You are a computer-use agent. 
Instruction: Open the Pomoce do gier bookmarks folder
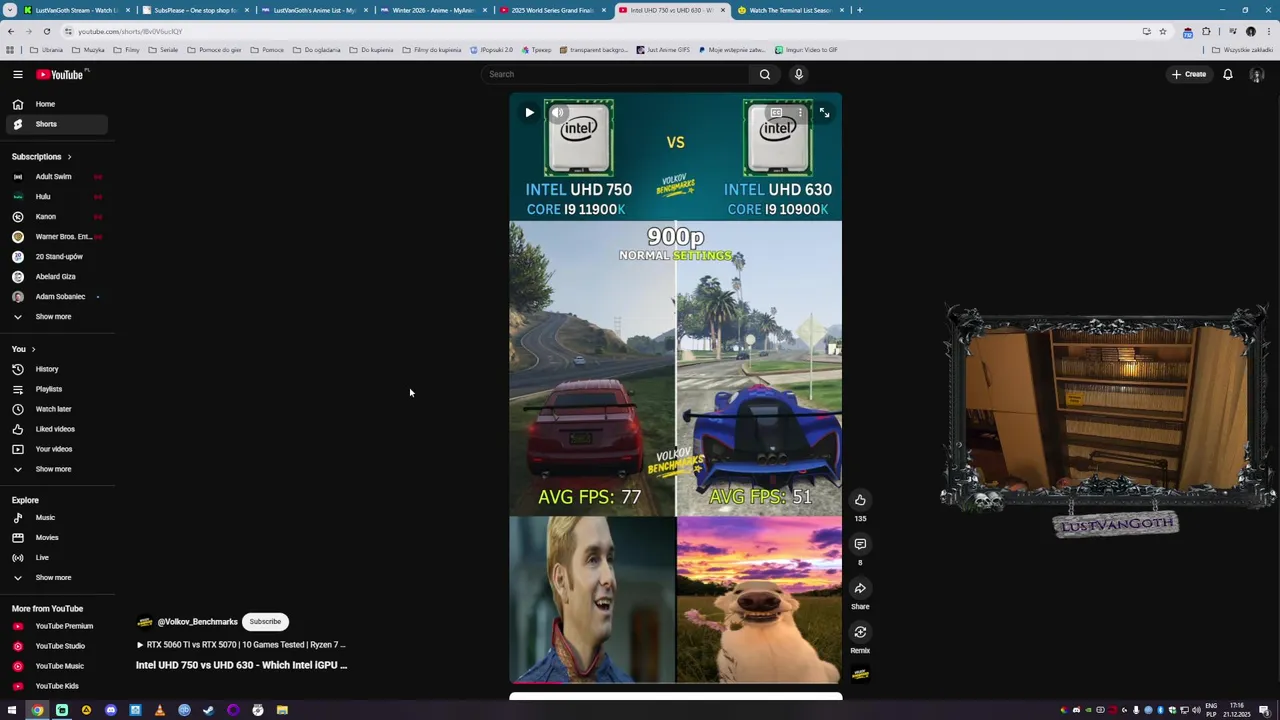point(214,50)
